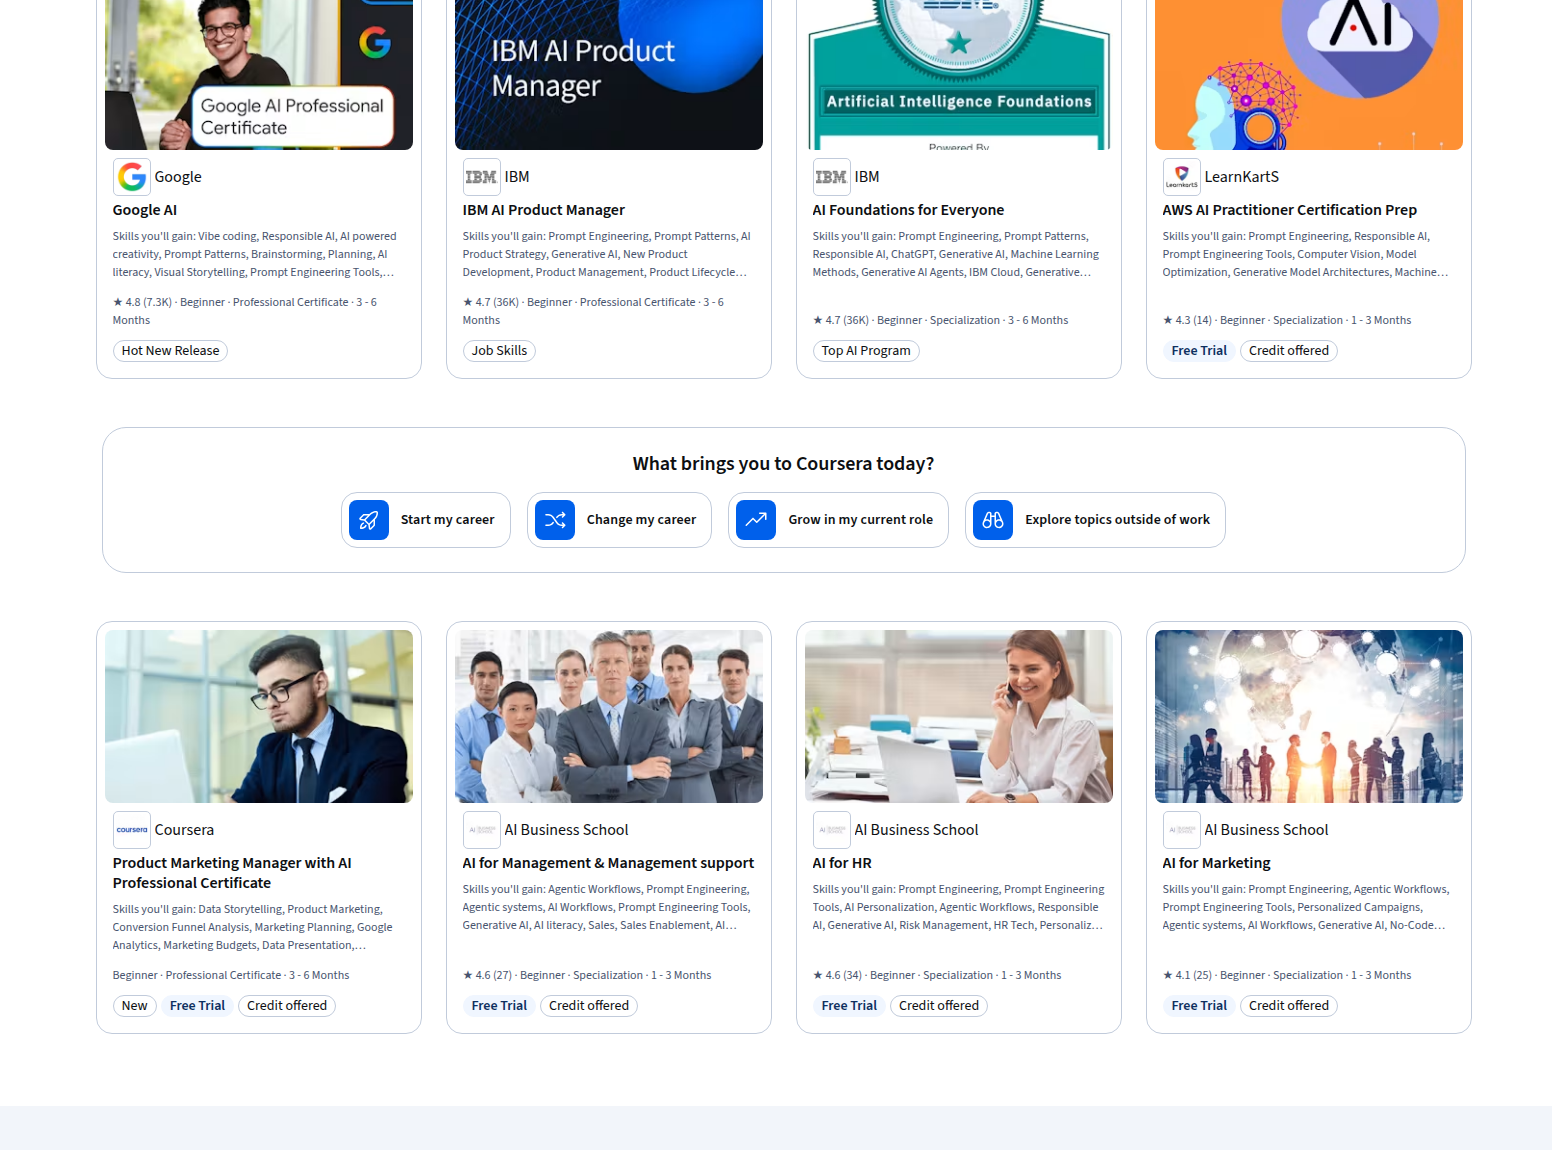Click the Top AI Program tag

click(x=866, y=351)
